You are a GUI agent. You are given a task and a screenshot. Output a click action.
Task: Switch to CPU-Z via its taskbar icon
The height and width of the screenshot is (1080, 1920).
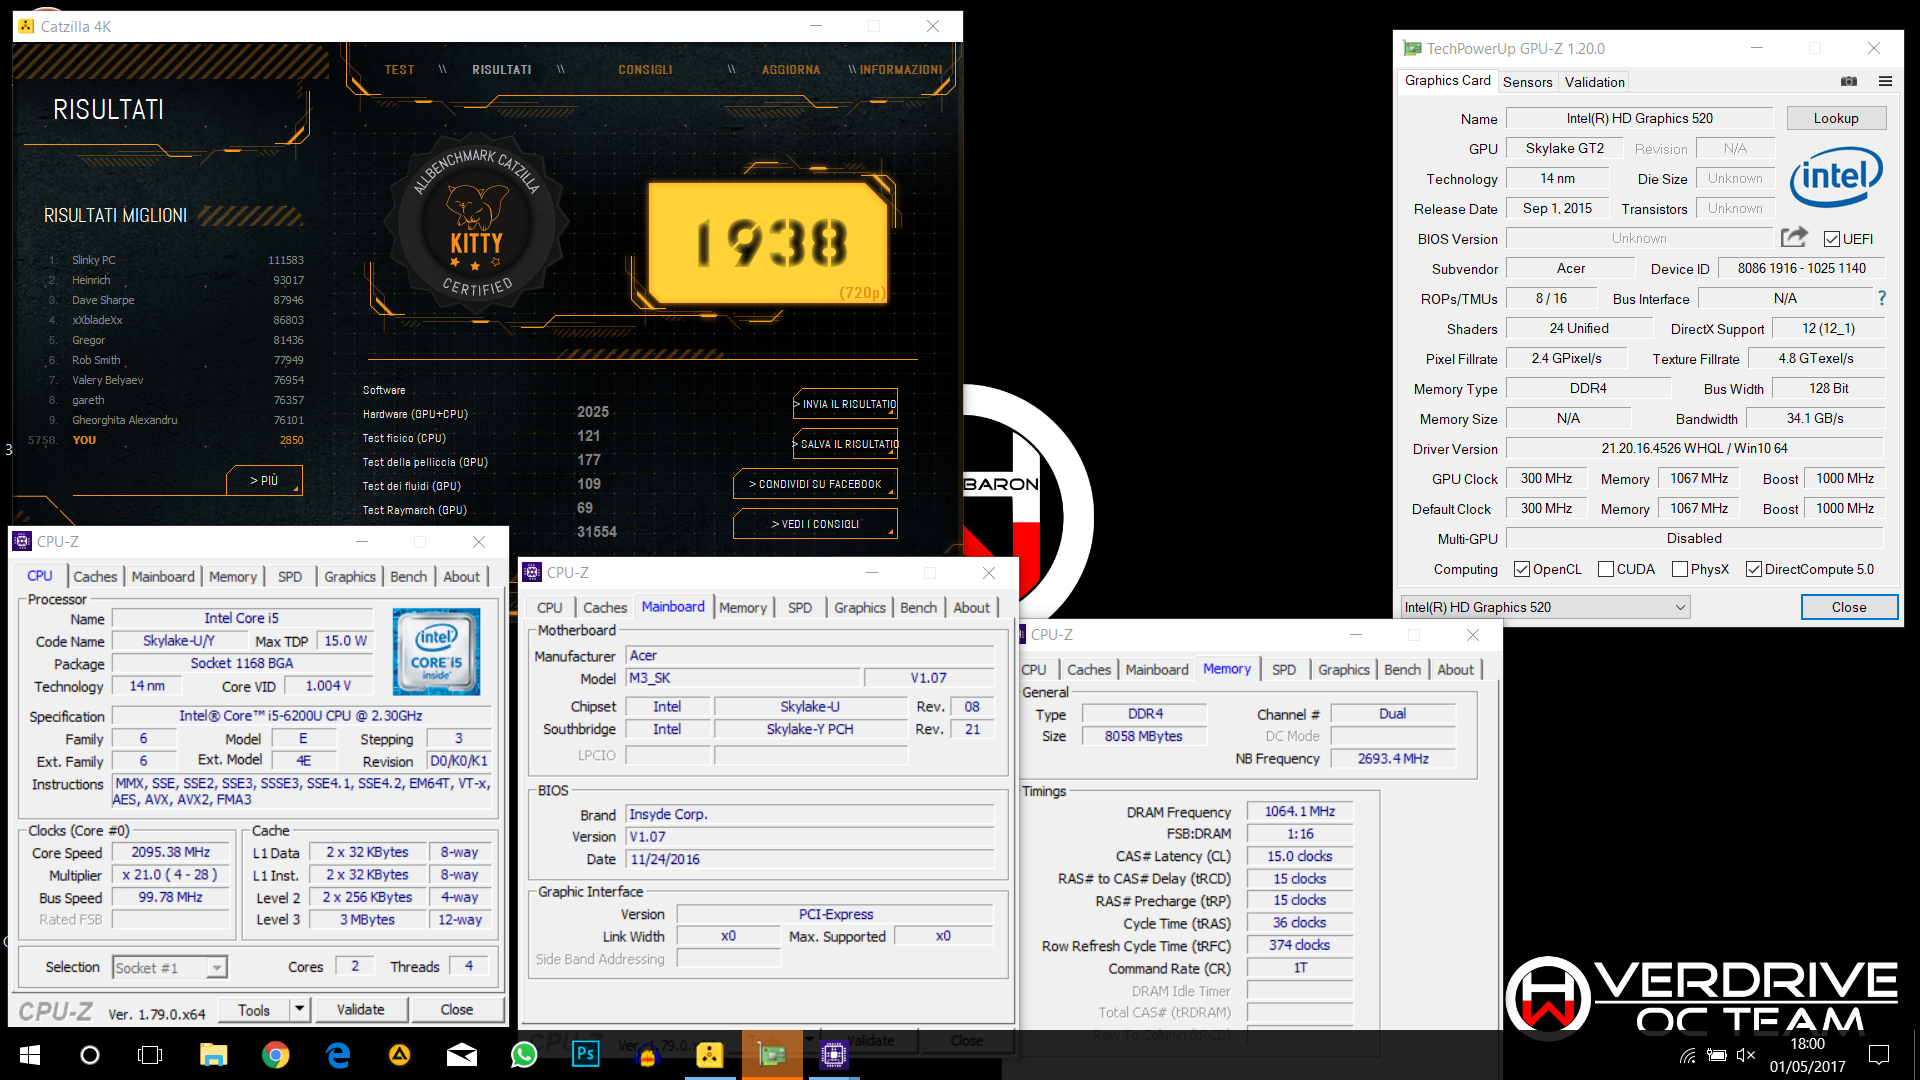(834, 1055)
